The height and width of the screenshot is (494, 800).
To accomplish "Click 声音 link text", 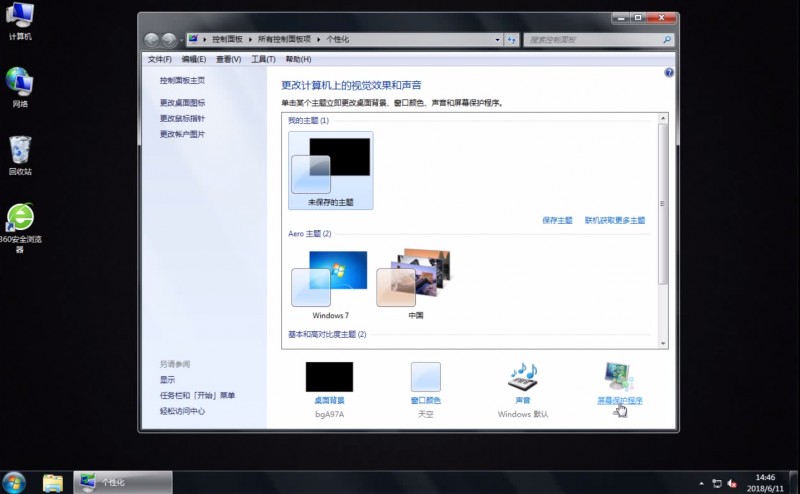I will [x=522, y=401].
